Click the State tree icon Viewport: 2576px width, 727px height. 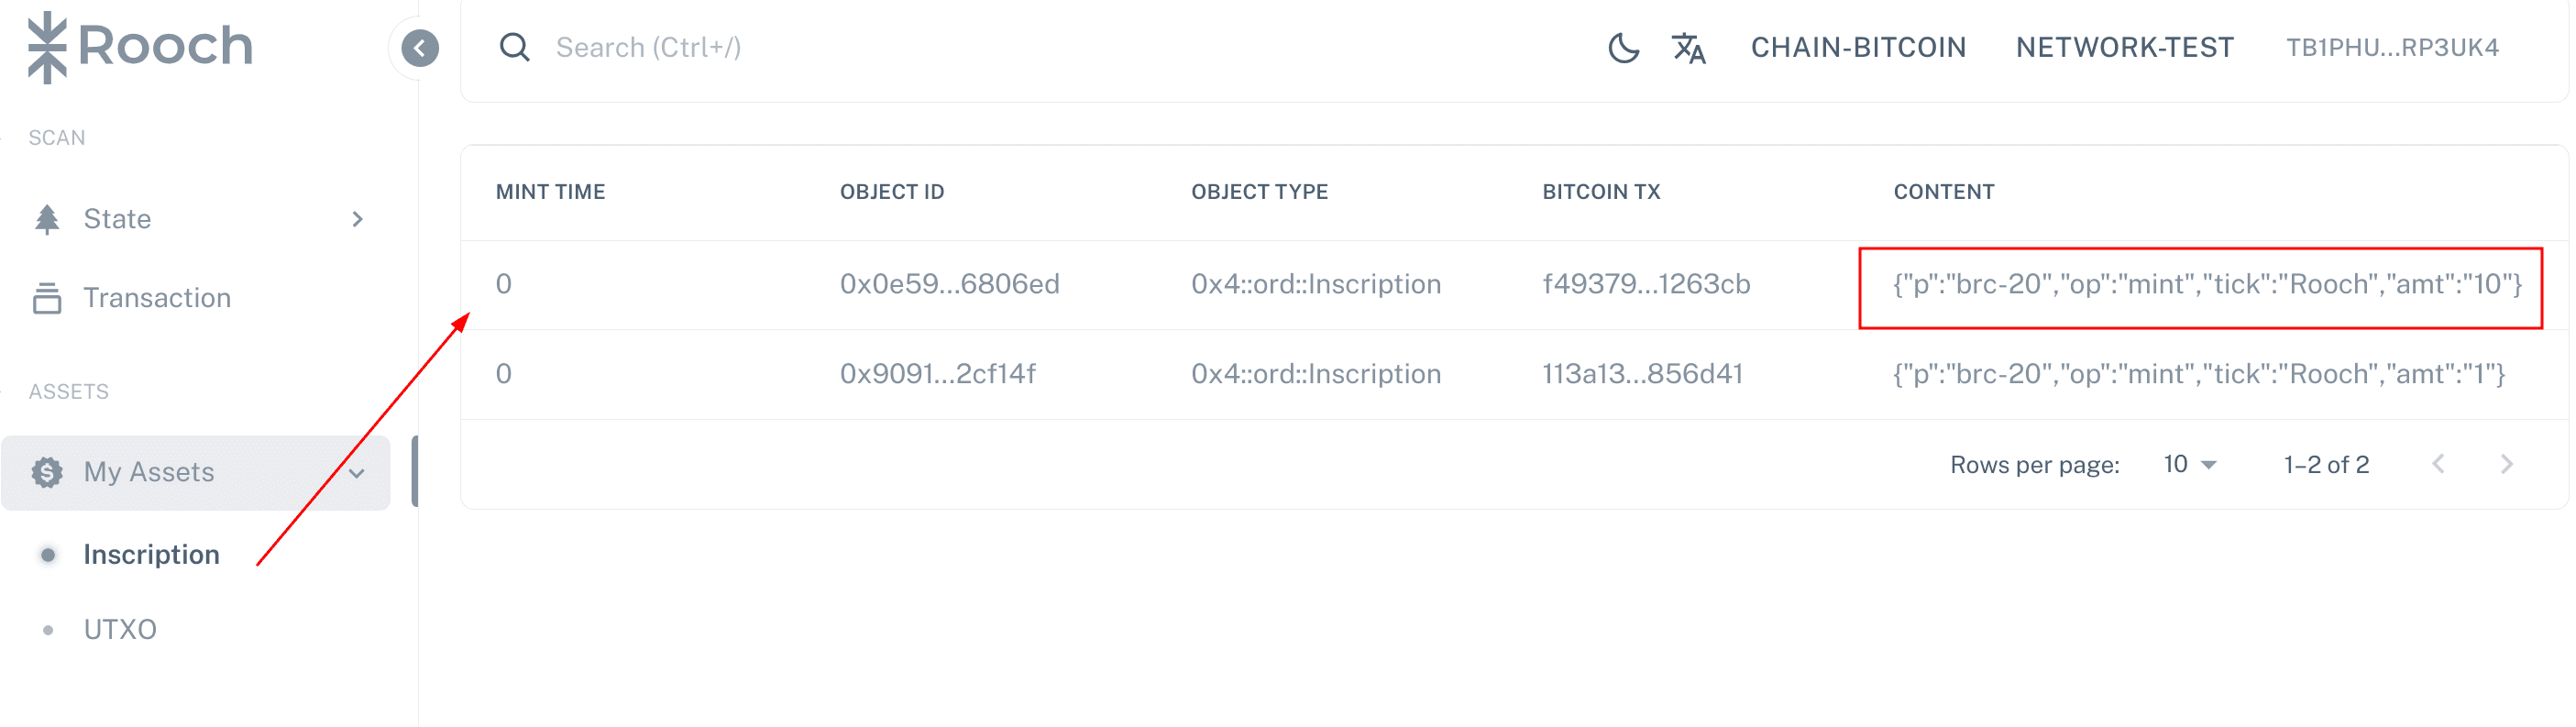coord(47,219)
